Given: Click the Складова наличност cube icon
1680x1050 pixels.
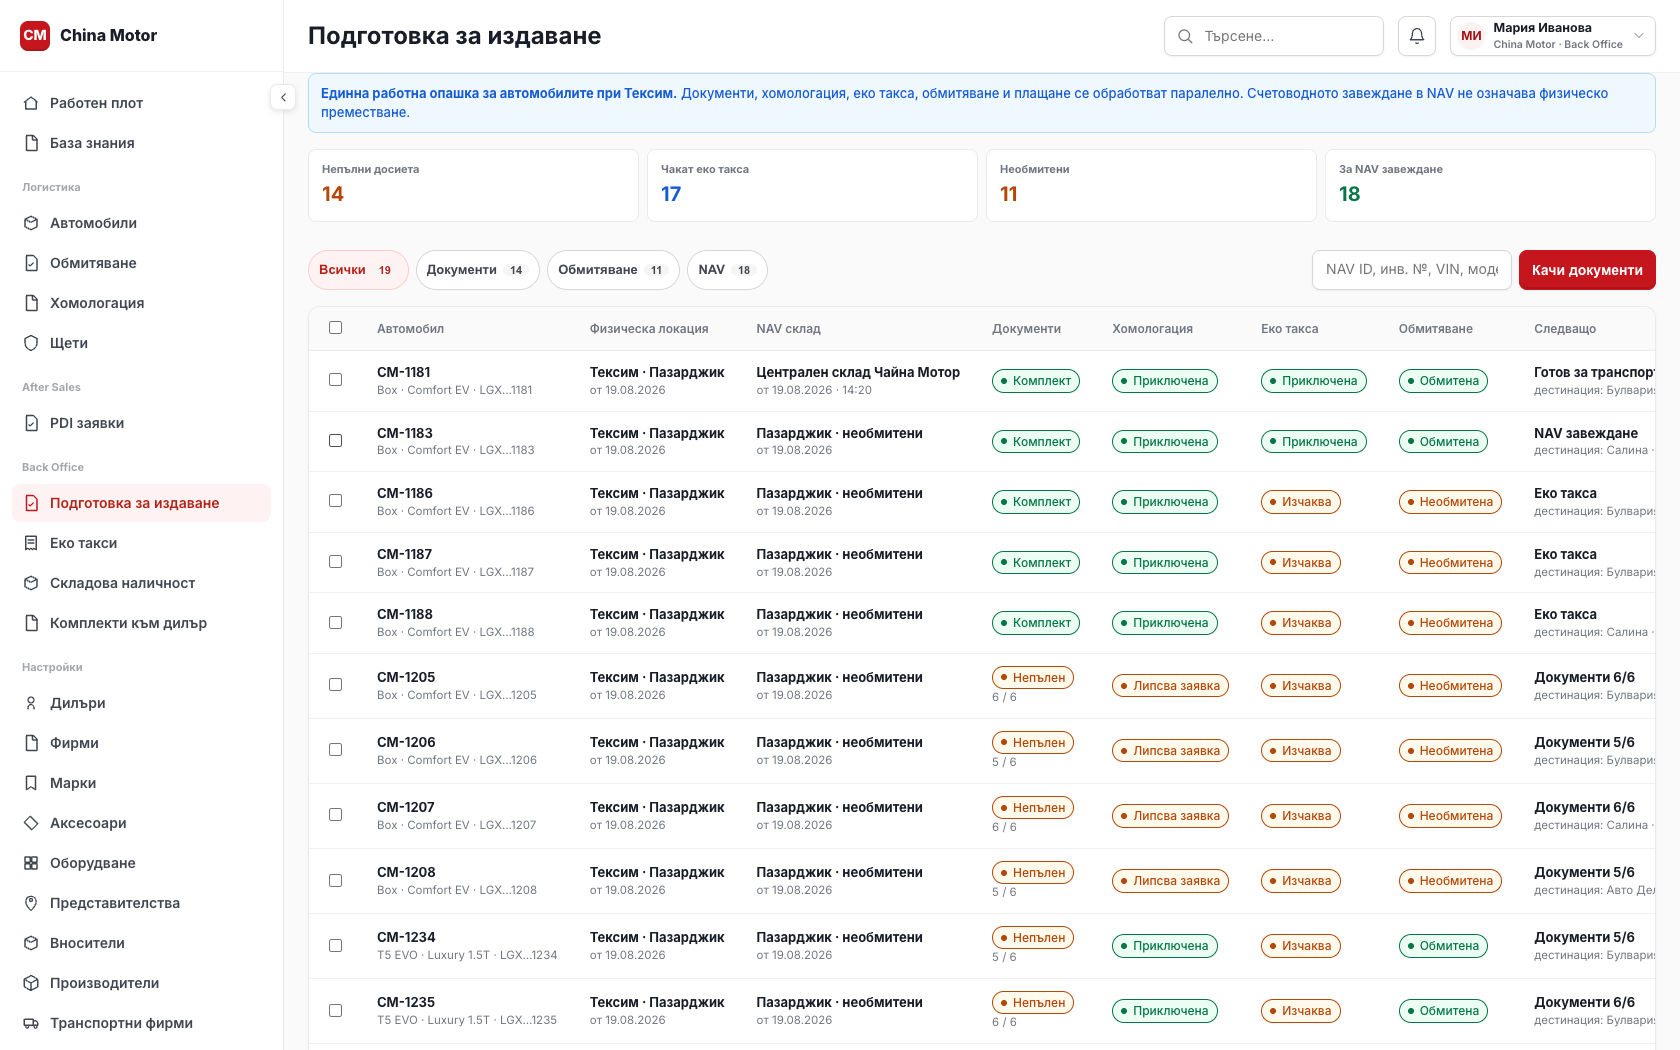Looking at the screenshot, I should (x=31, y=583).
